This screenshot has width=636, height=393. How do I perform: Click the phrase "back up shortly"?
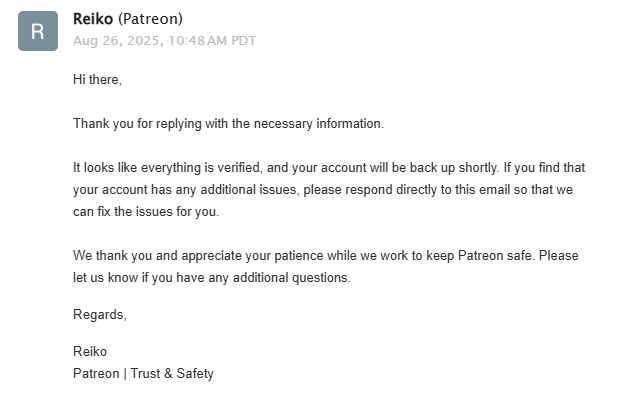(x=453, y=168)
